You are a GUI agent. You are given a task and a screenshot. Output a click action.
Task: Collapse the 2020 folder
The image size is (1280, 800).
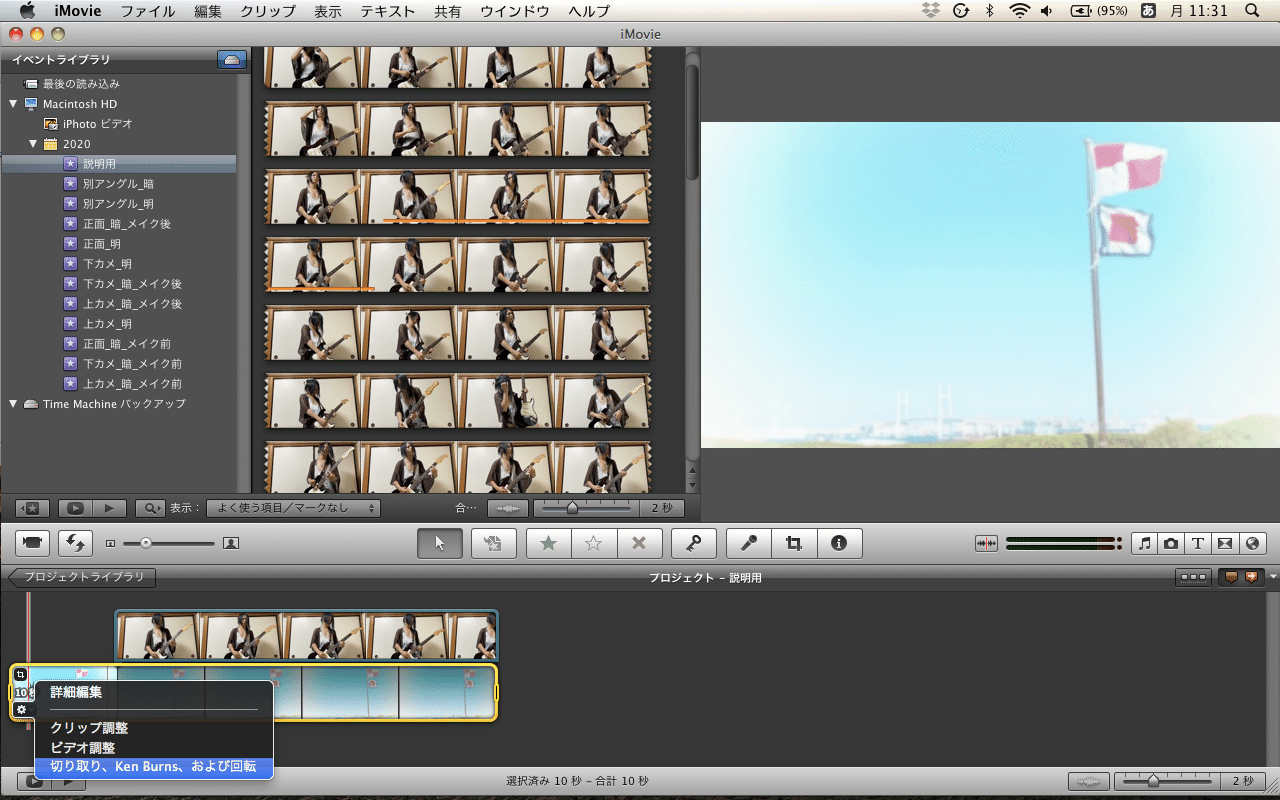pyautogui.click(x=33, y=144)
